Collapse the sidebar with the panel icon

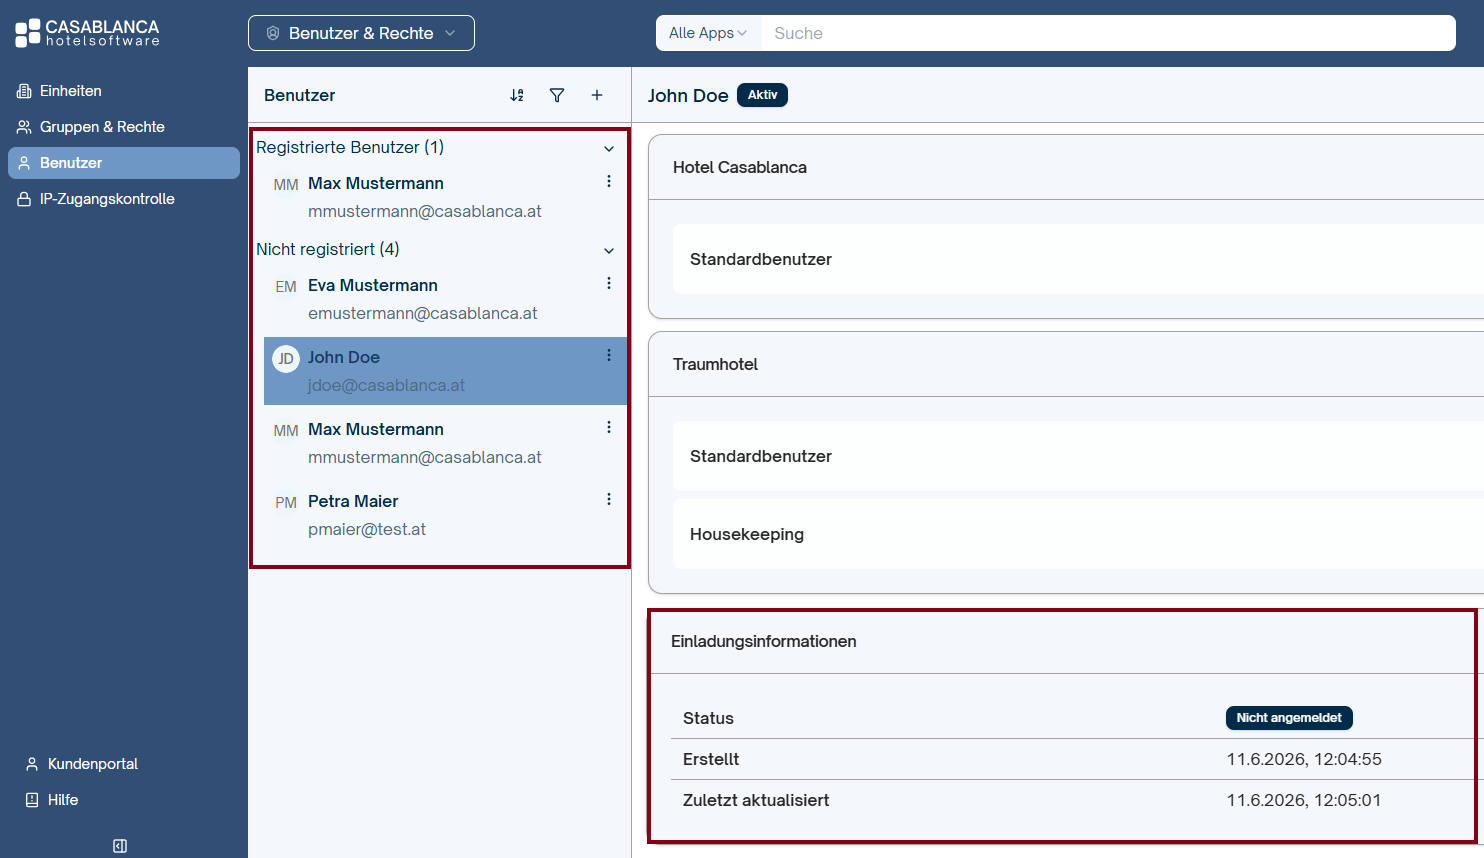[120, 846]
